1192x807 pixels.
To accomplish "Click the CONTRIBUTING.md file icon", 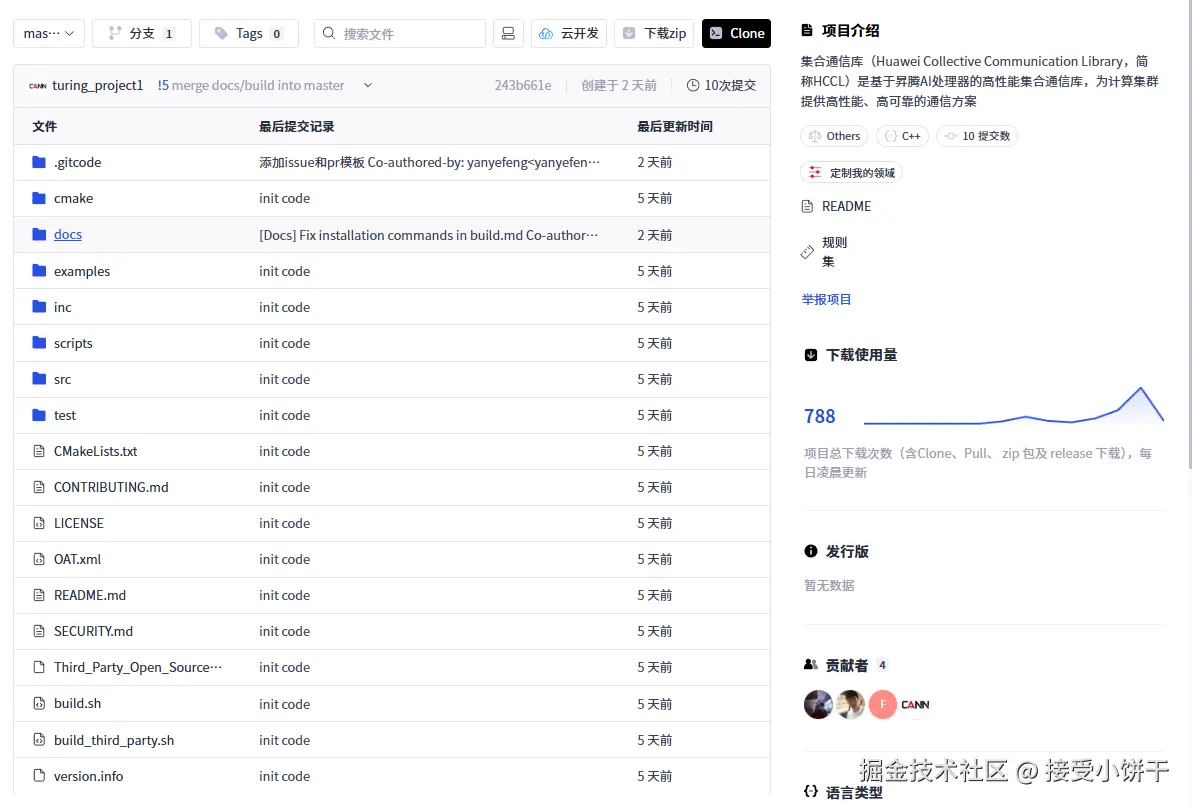I will [x=39, y=487].
